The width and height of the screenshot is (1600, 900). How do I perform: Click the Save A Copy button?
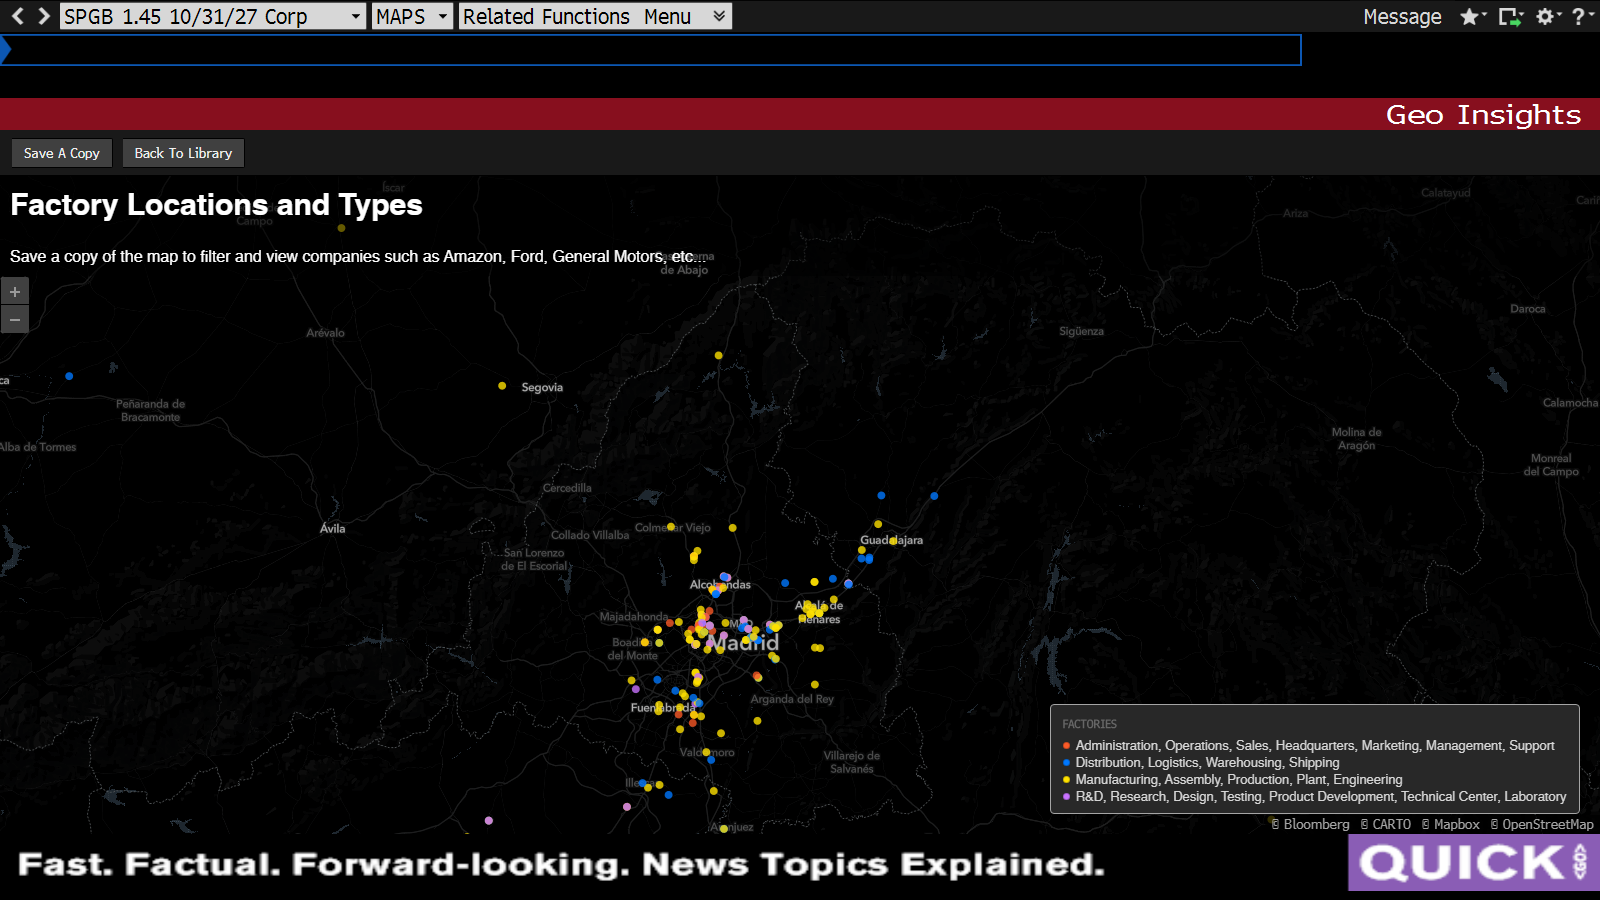[62, 153]
